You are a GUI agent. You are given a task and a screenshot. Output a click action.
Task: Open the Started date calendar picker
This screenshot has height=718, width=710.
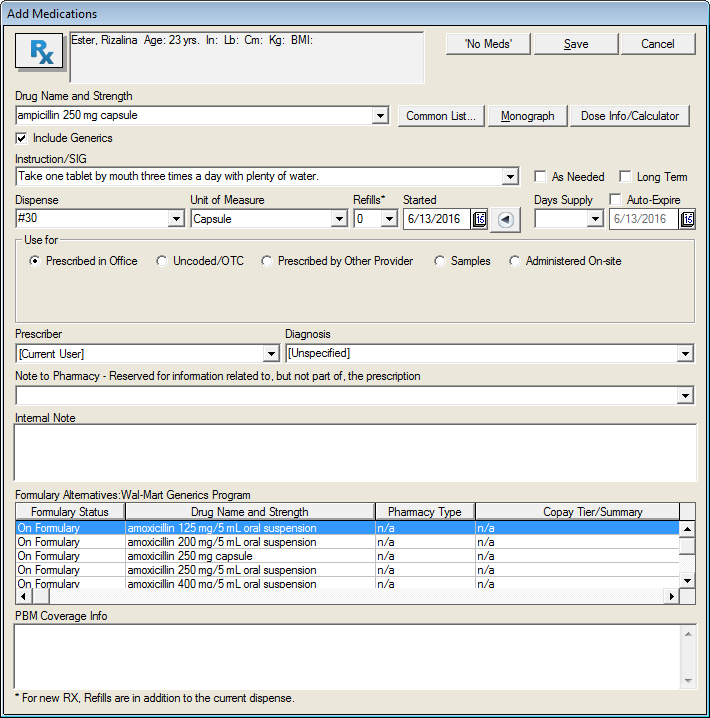tap(479, 219)
